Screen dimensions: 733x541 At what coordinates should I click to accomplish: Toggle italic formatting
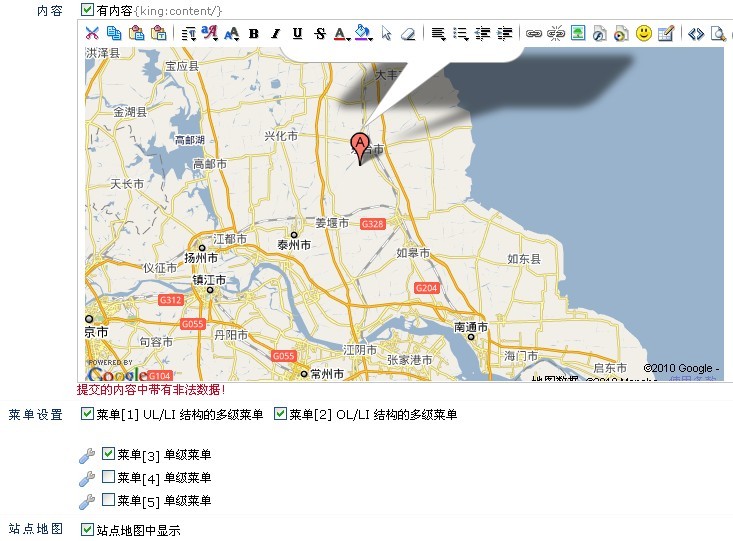tap(275, 34)
